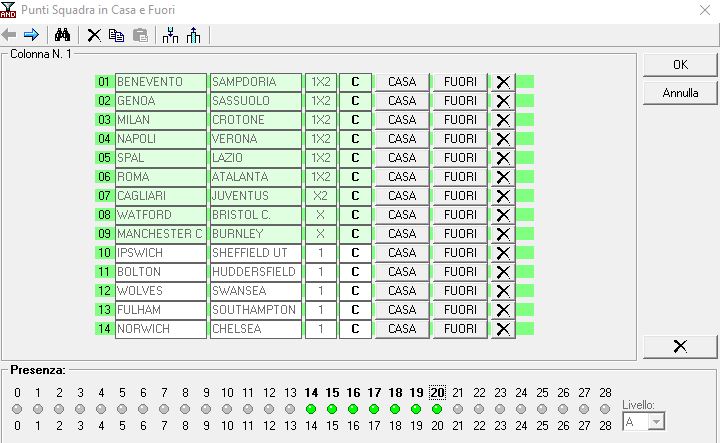Click the down-arrow columns toolbar icon

(170, 35)
